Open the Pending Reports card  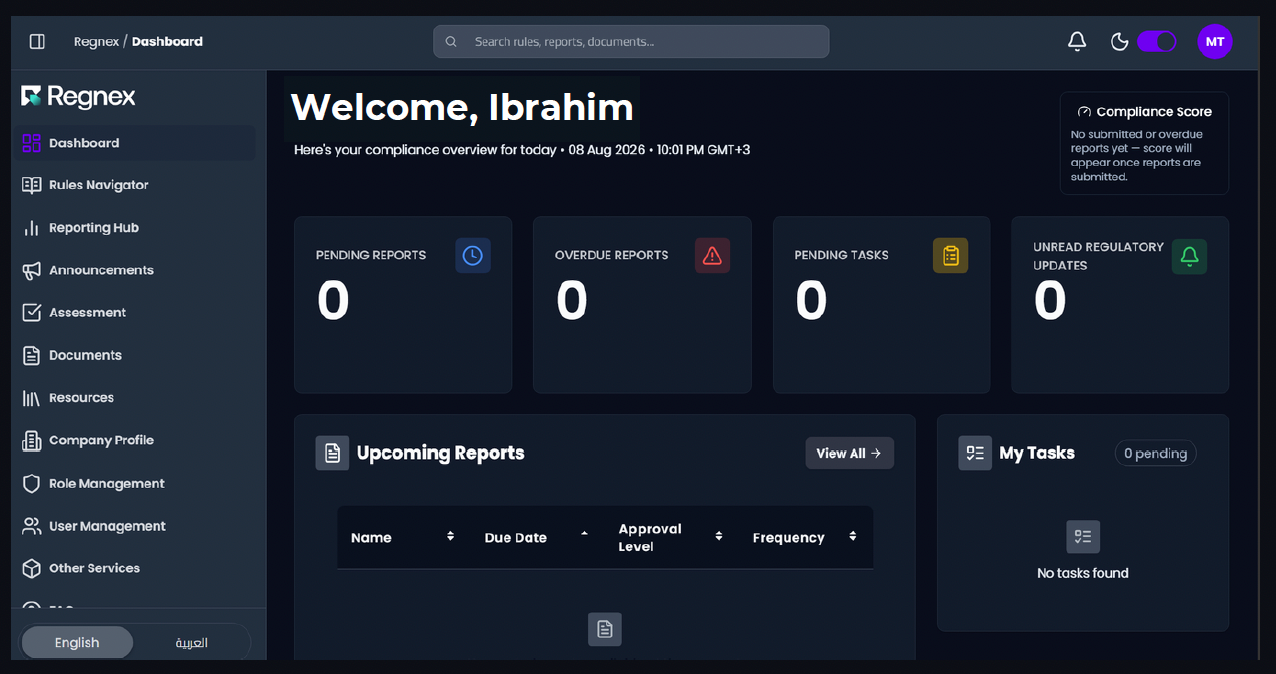point(403,305)
